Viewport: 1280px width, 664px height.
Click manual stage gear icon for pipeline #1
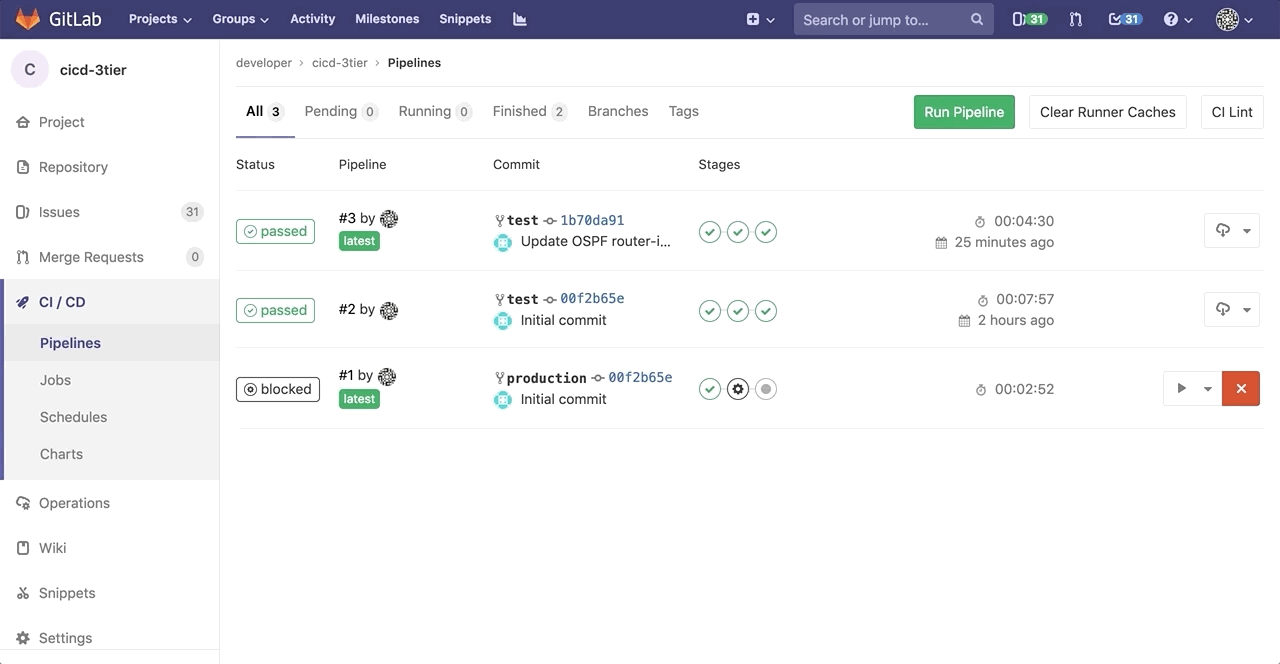[738, 389]
